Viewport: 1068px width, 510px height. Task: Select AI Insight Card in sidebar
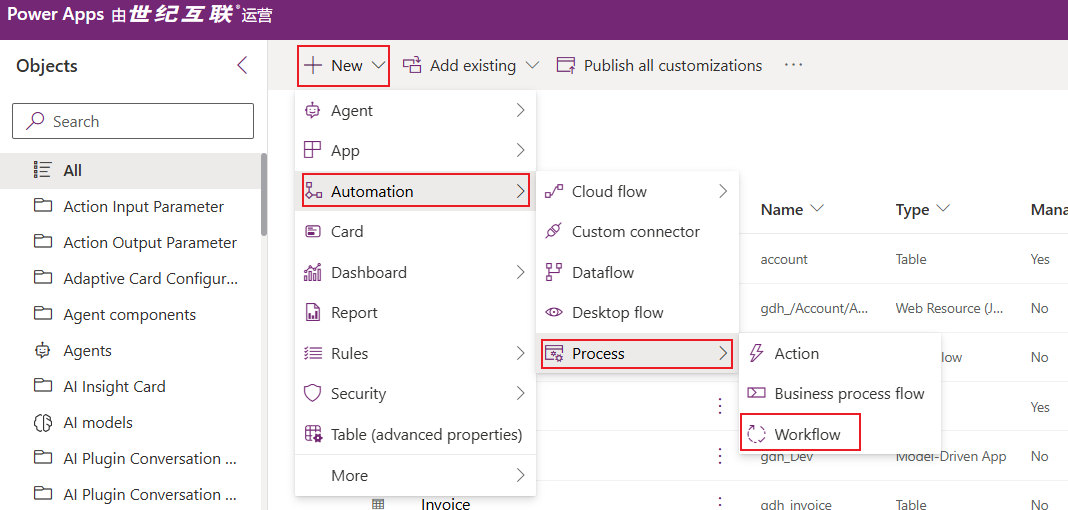129,387
